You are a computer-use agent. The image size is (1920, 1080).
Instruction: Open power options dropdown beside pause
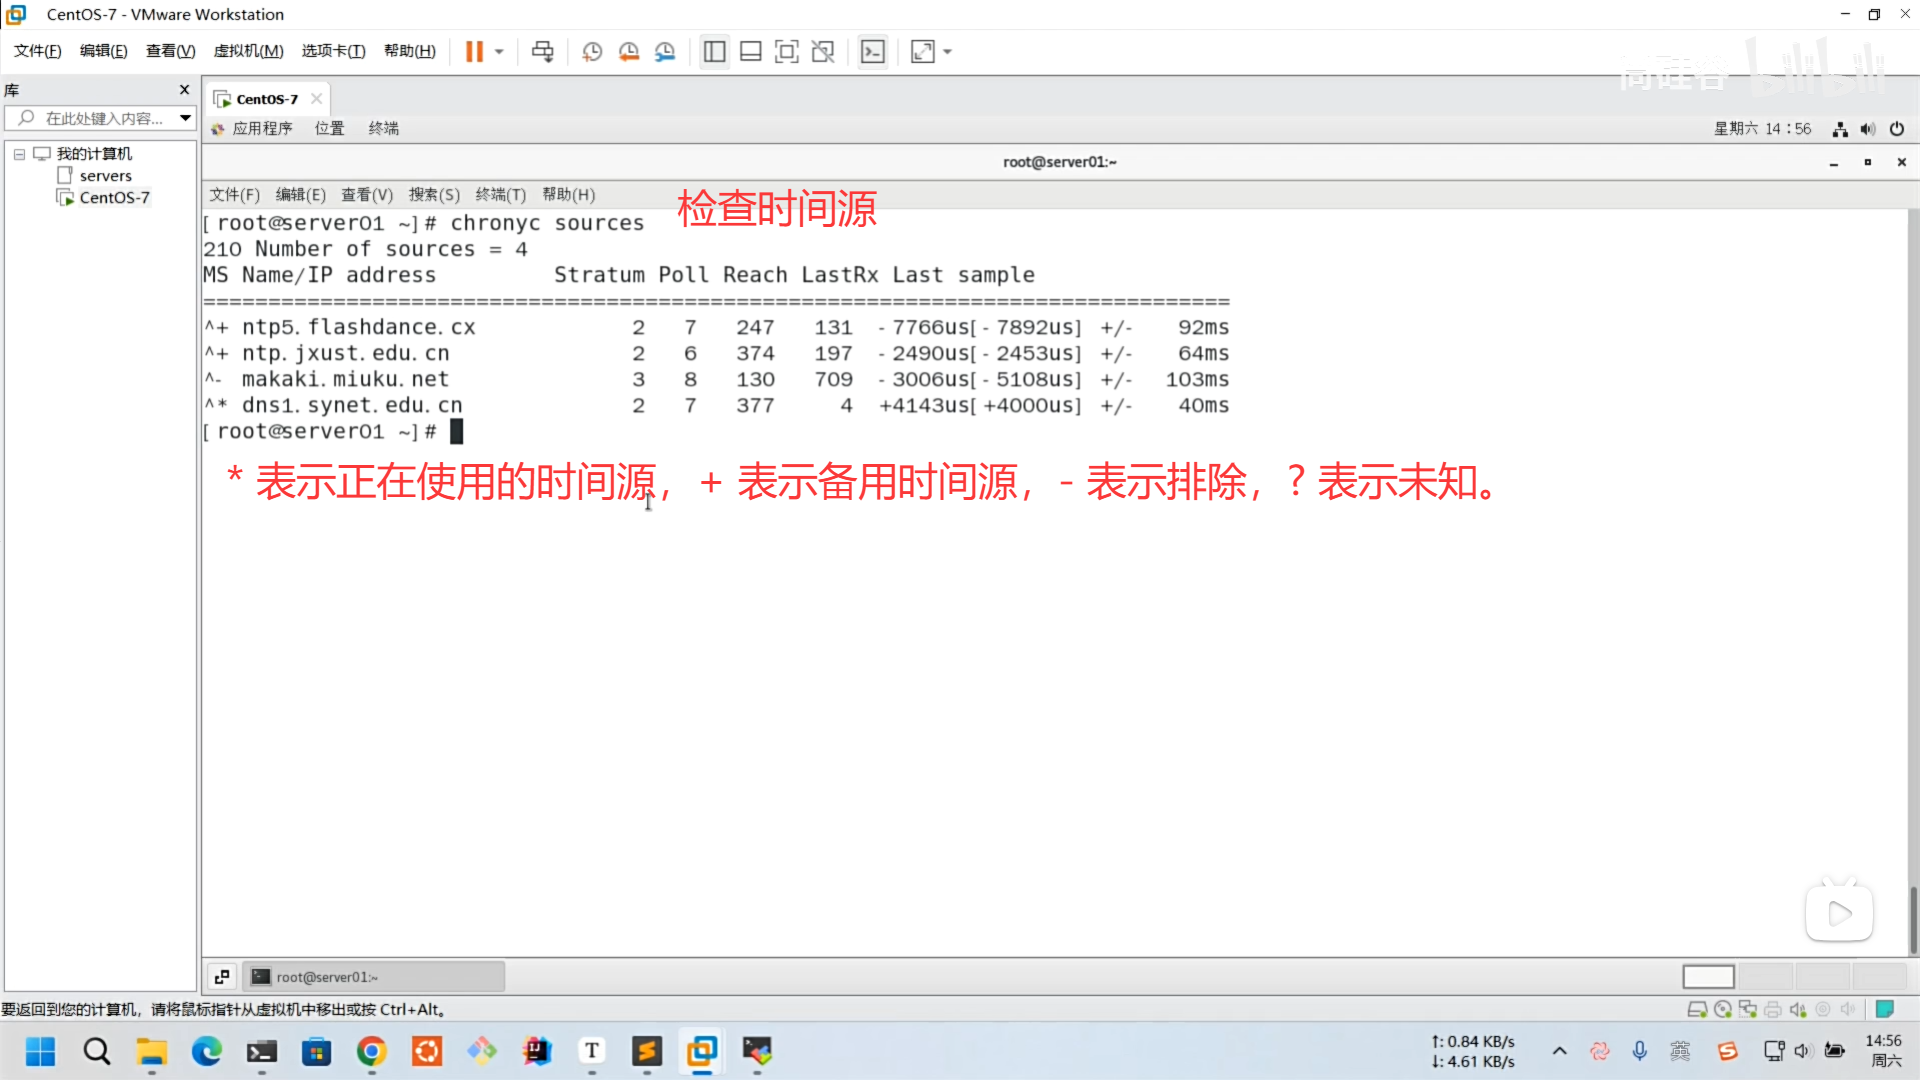point(499,51)
